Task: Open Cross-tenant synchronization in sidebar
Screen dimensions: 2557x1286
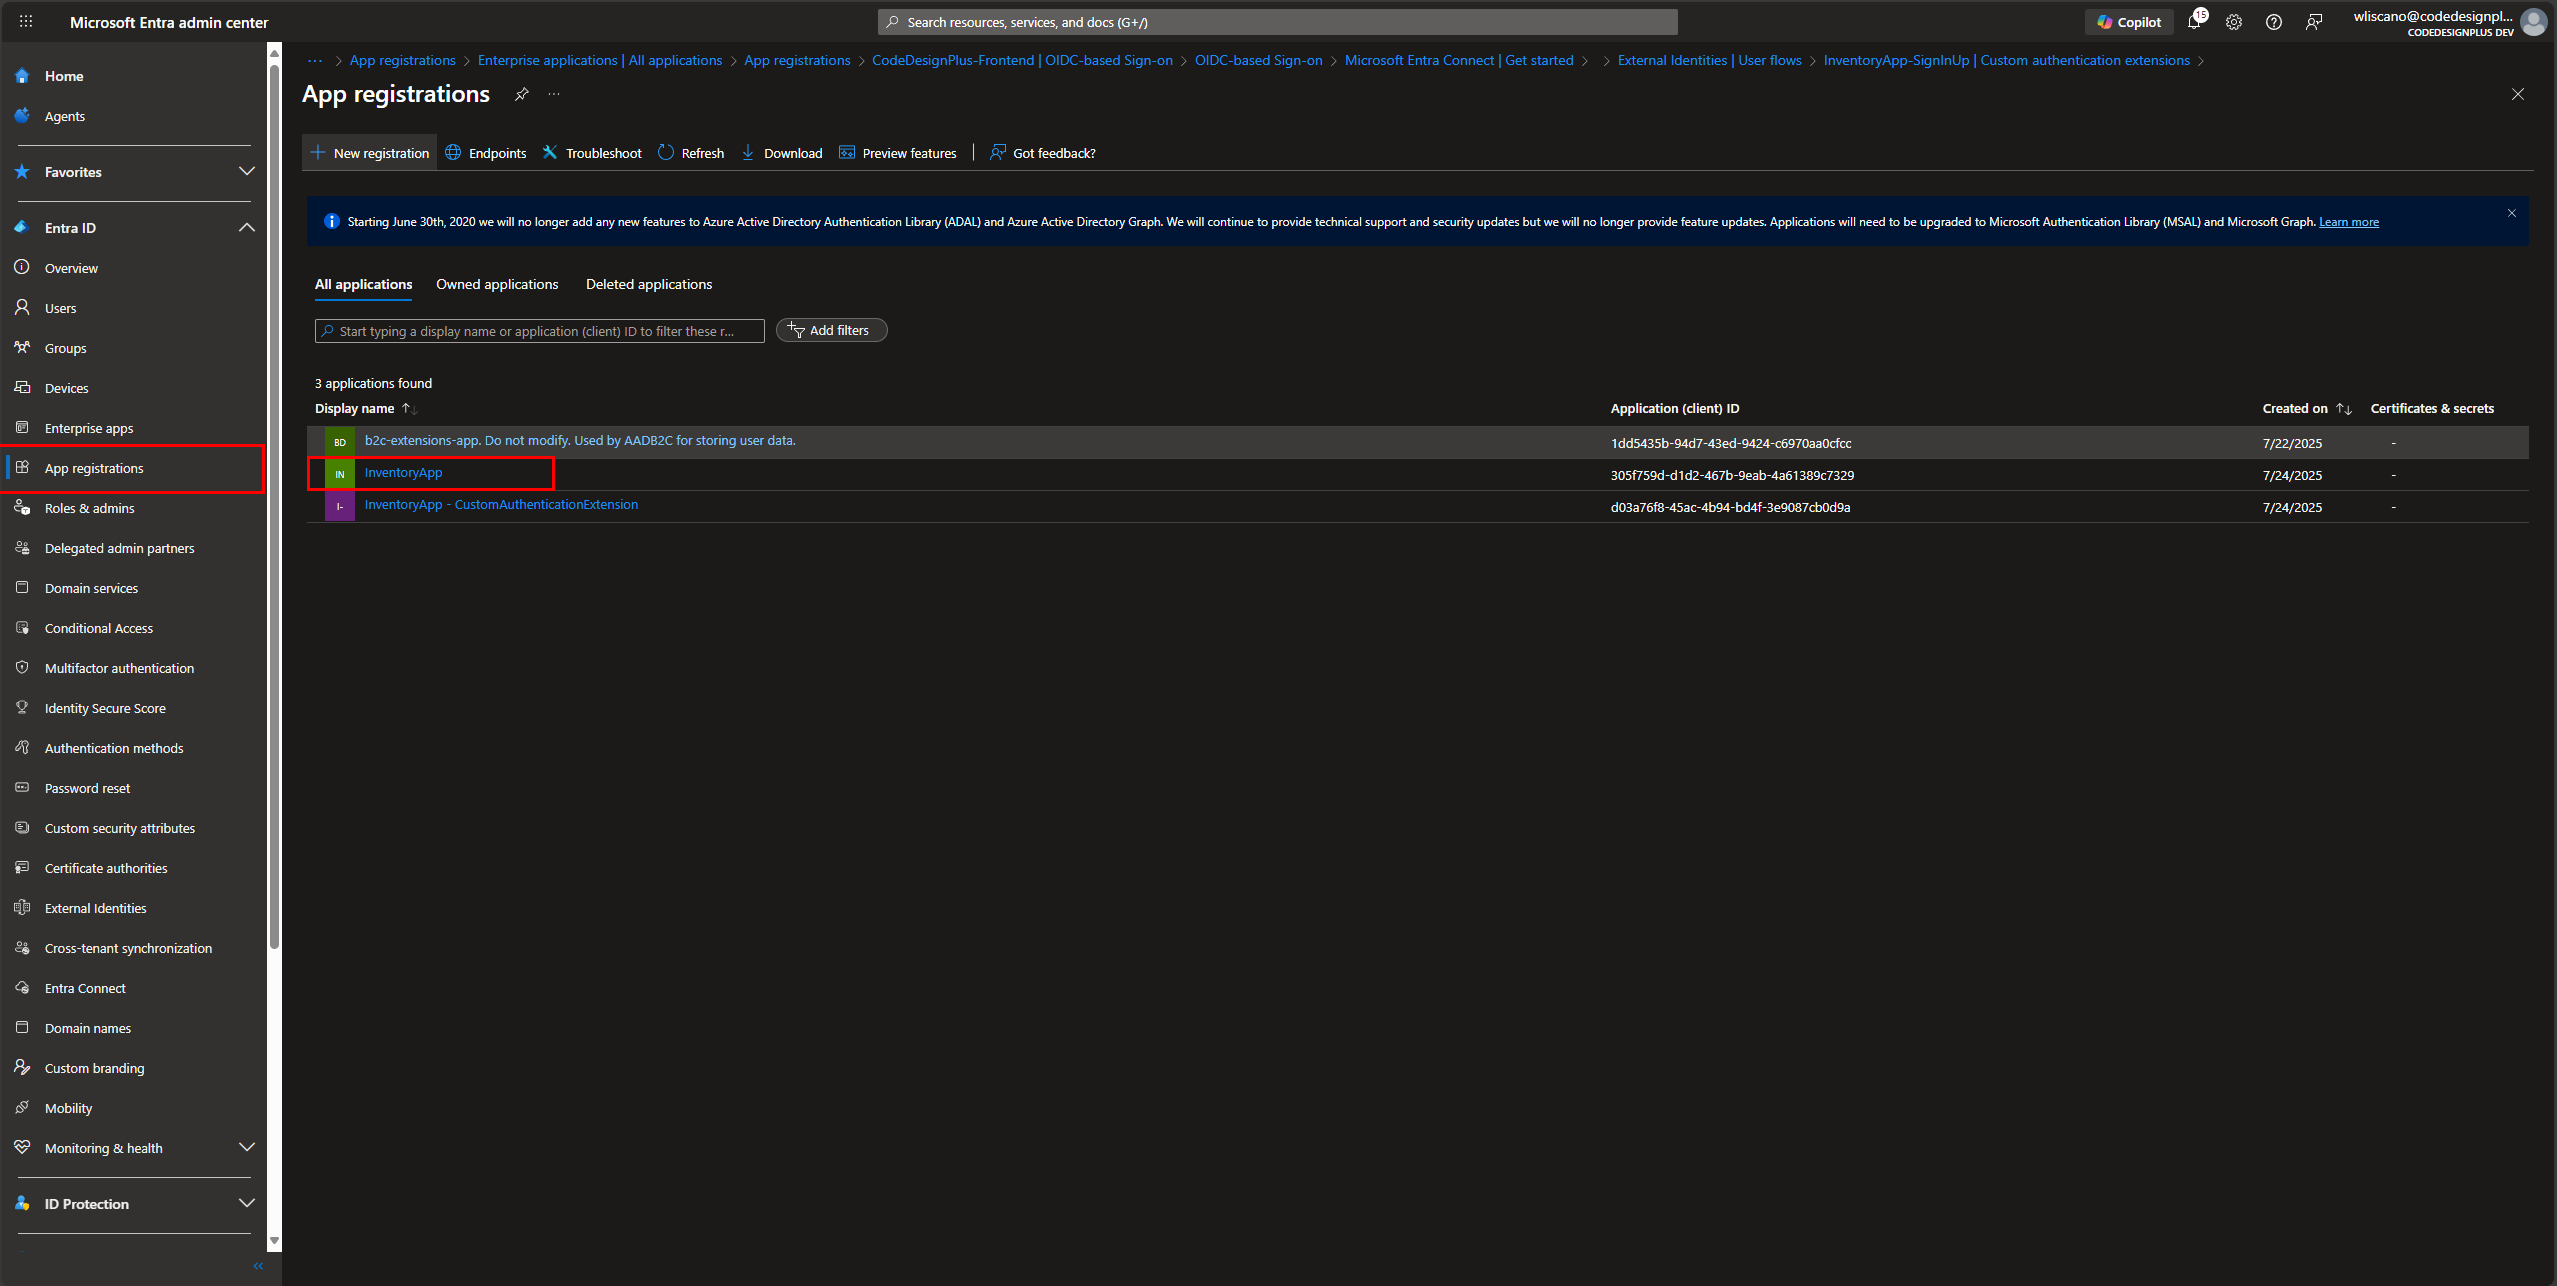Action: click(128, 948)
